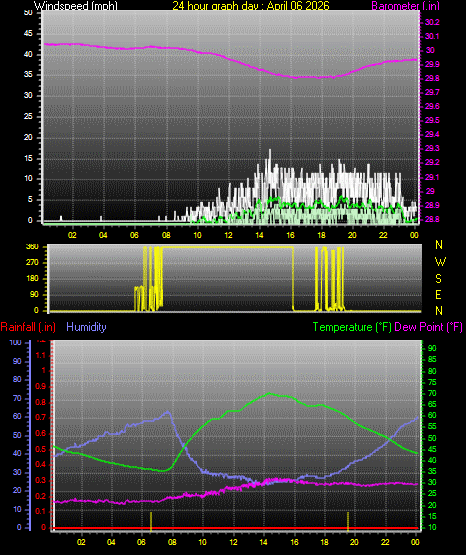Click the yellow sunrise marker near 06 hours

coord(151,521)
